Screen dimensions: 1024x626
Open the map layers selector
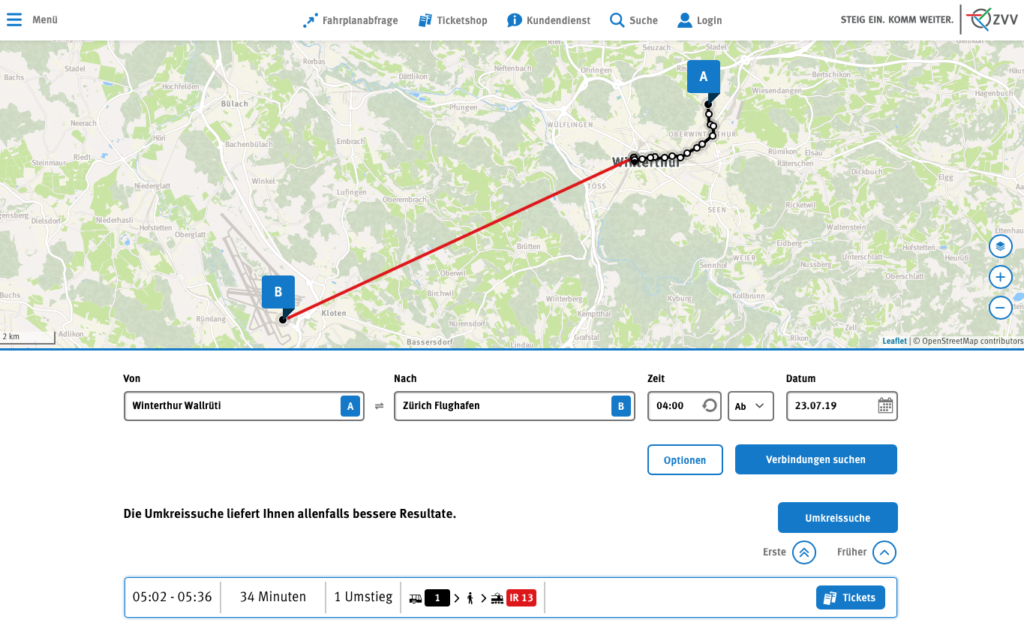(x=1000, y=246)
